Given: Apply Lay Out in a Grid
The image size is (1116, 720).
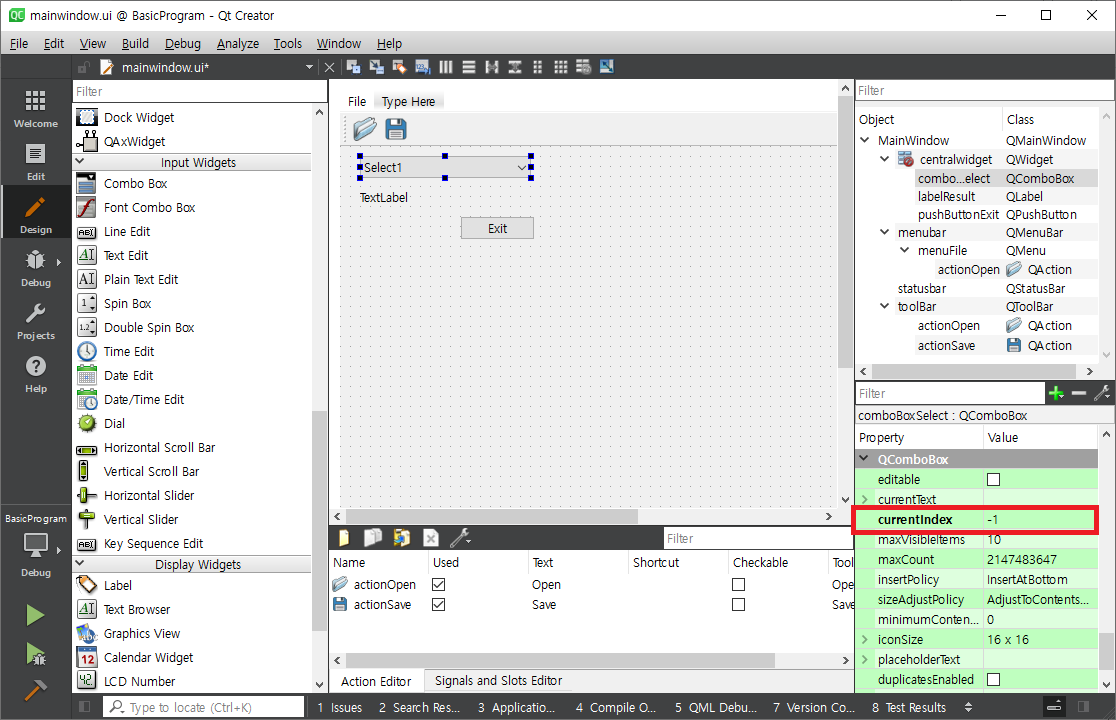Looking at the screenshot, I should (x=561, y=67).
